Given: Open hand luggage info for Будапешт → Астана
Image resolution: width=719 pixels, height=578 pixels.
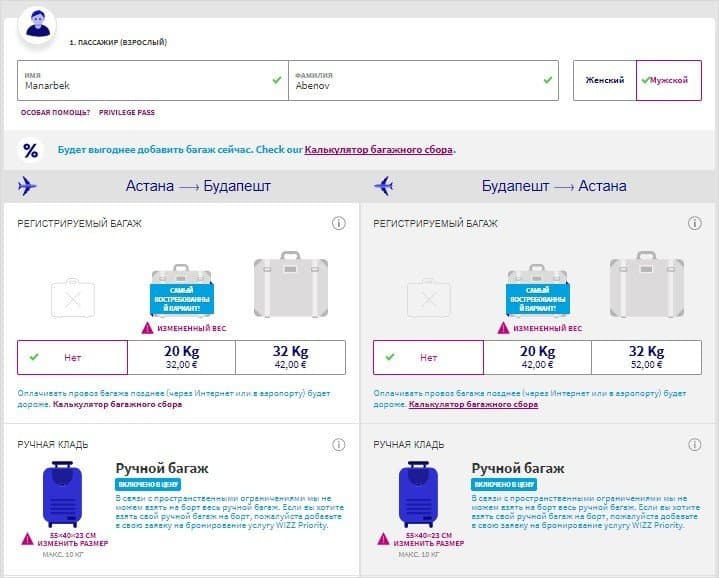Looking at the screenshot, I should 694,445.
